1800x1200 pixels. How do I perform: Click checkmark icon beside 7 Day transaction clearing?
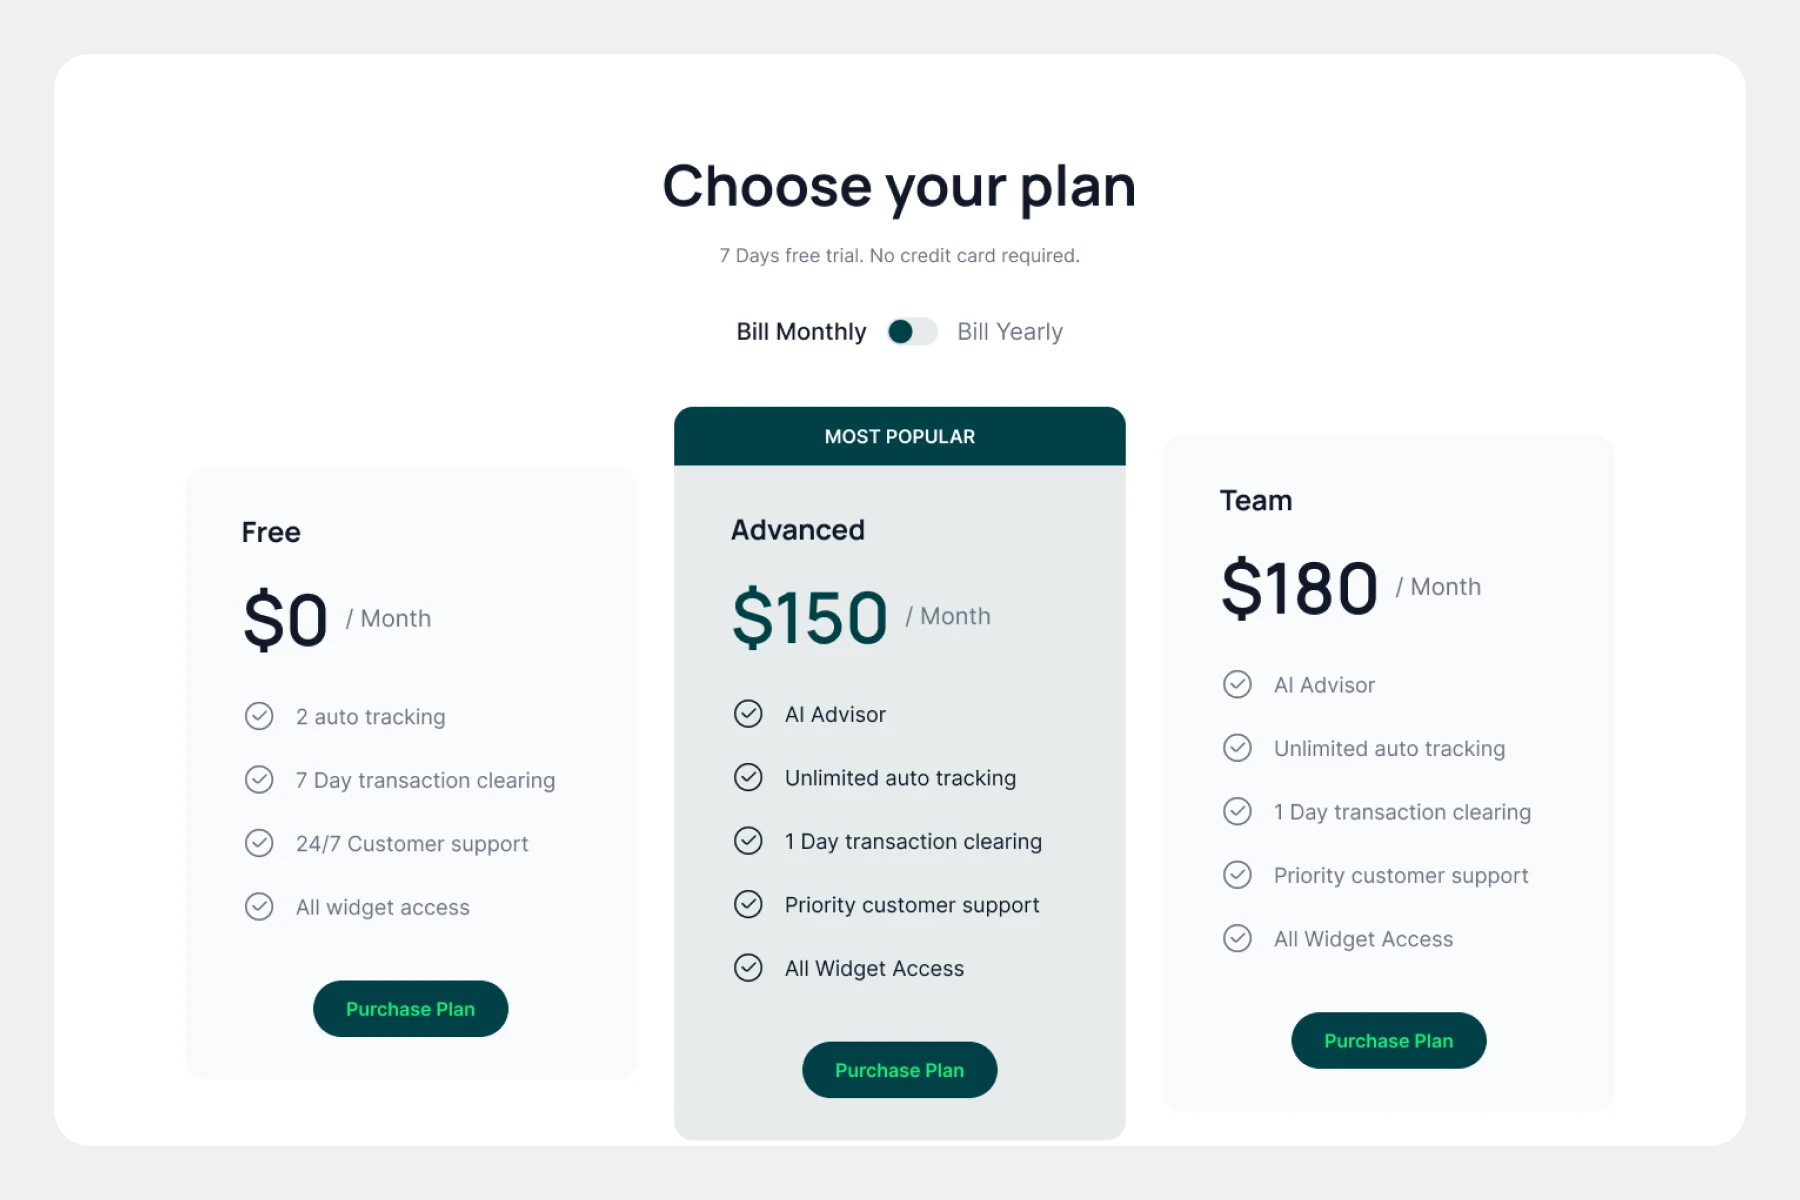coord(259,780)
